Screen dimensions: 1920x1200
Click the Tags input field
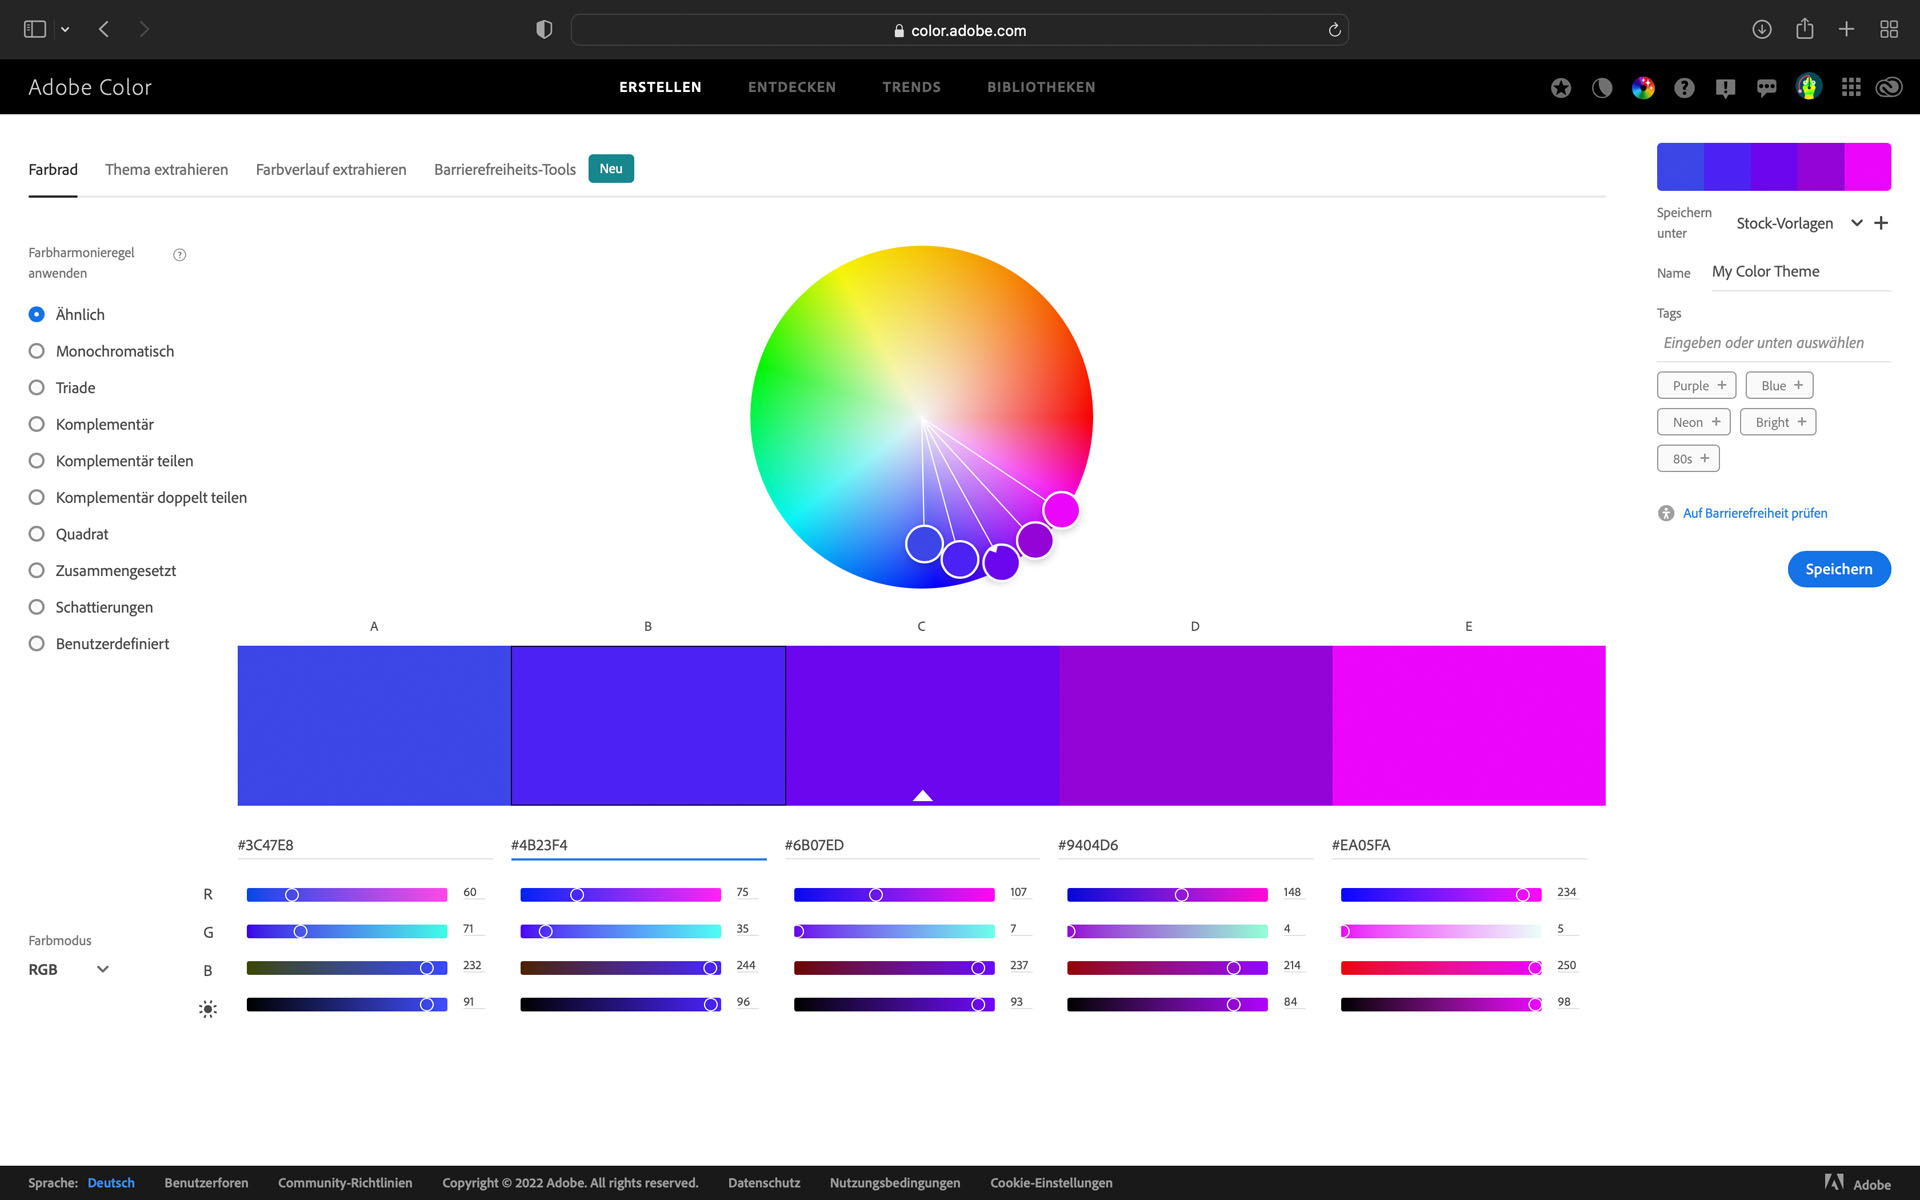tap(1774, 343)
